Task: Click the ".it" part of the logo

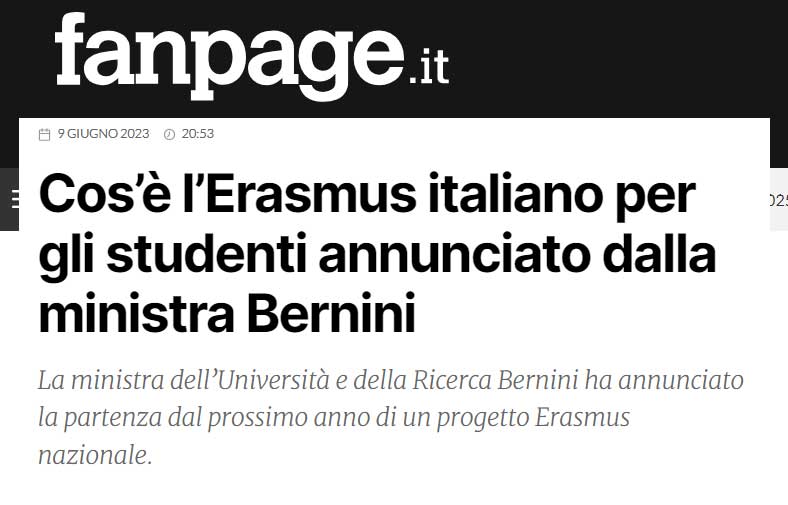Action: click(428, 66)
